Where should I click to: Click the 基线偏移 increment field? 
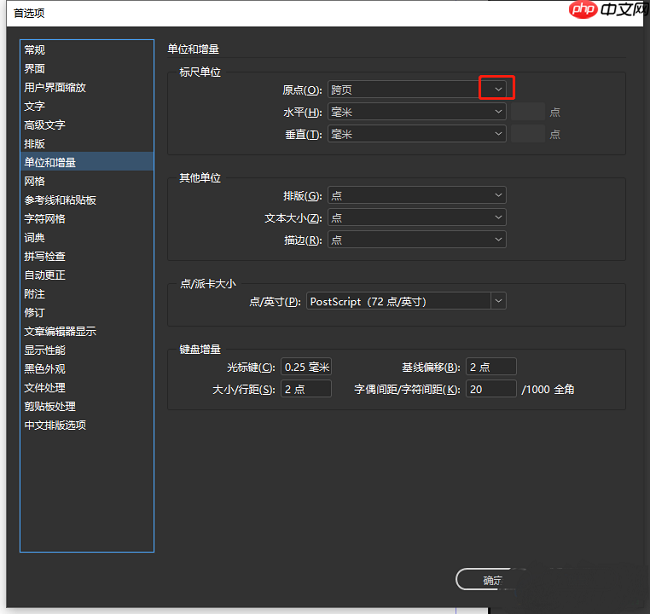pyautogui.click(x=491, y=366)
